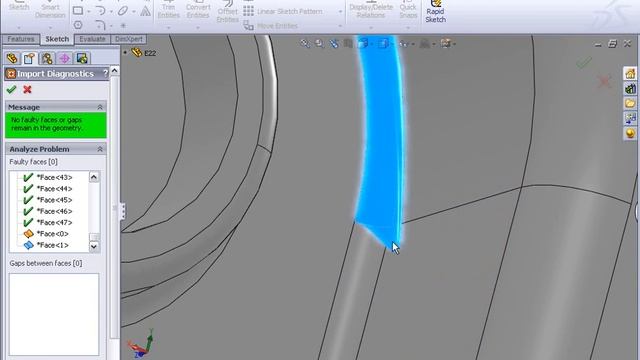Select the Arc sketch tool
This screenshot has height=360, width=640.
[x=100, y=11]
